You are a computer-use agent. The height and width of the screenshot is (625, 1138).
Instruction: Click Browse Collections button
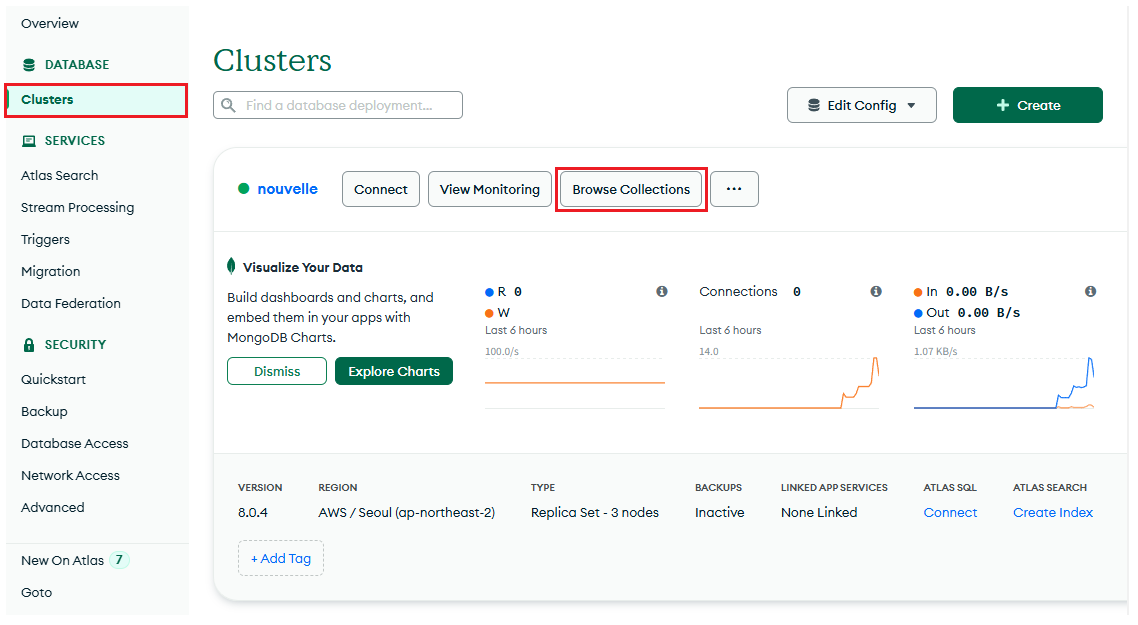(631, 189)
